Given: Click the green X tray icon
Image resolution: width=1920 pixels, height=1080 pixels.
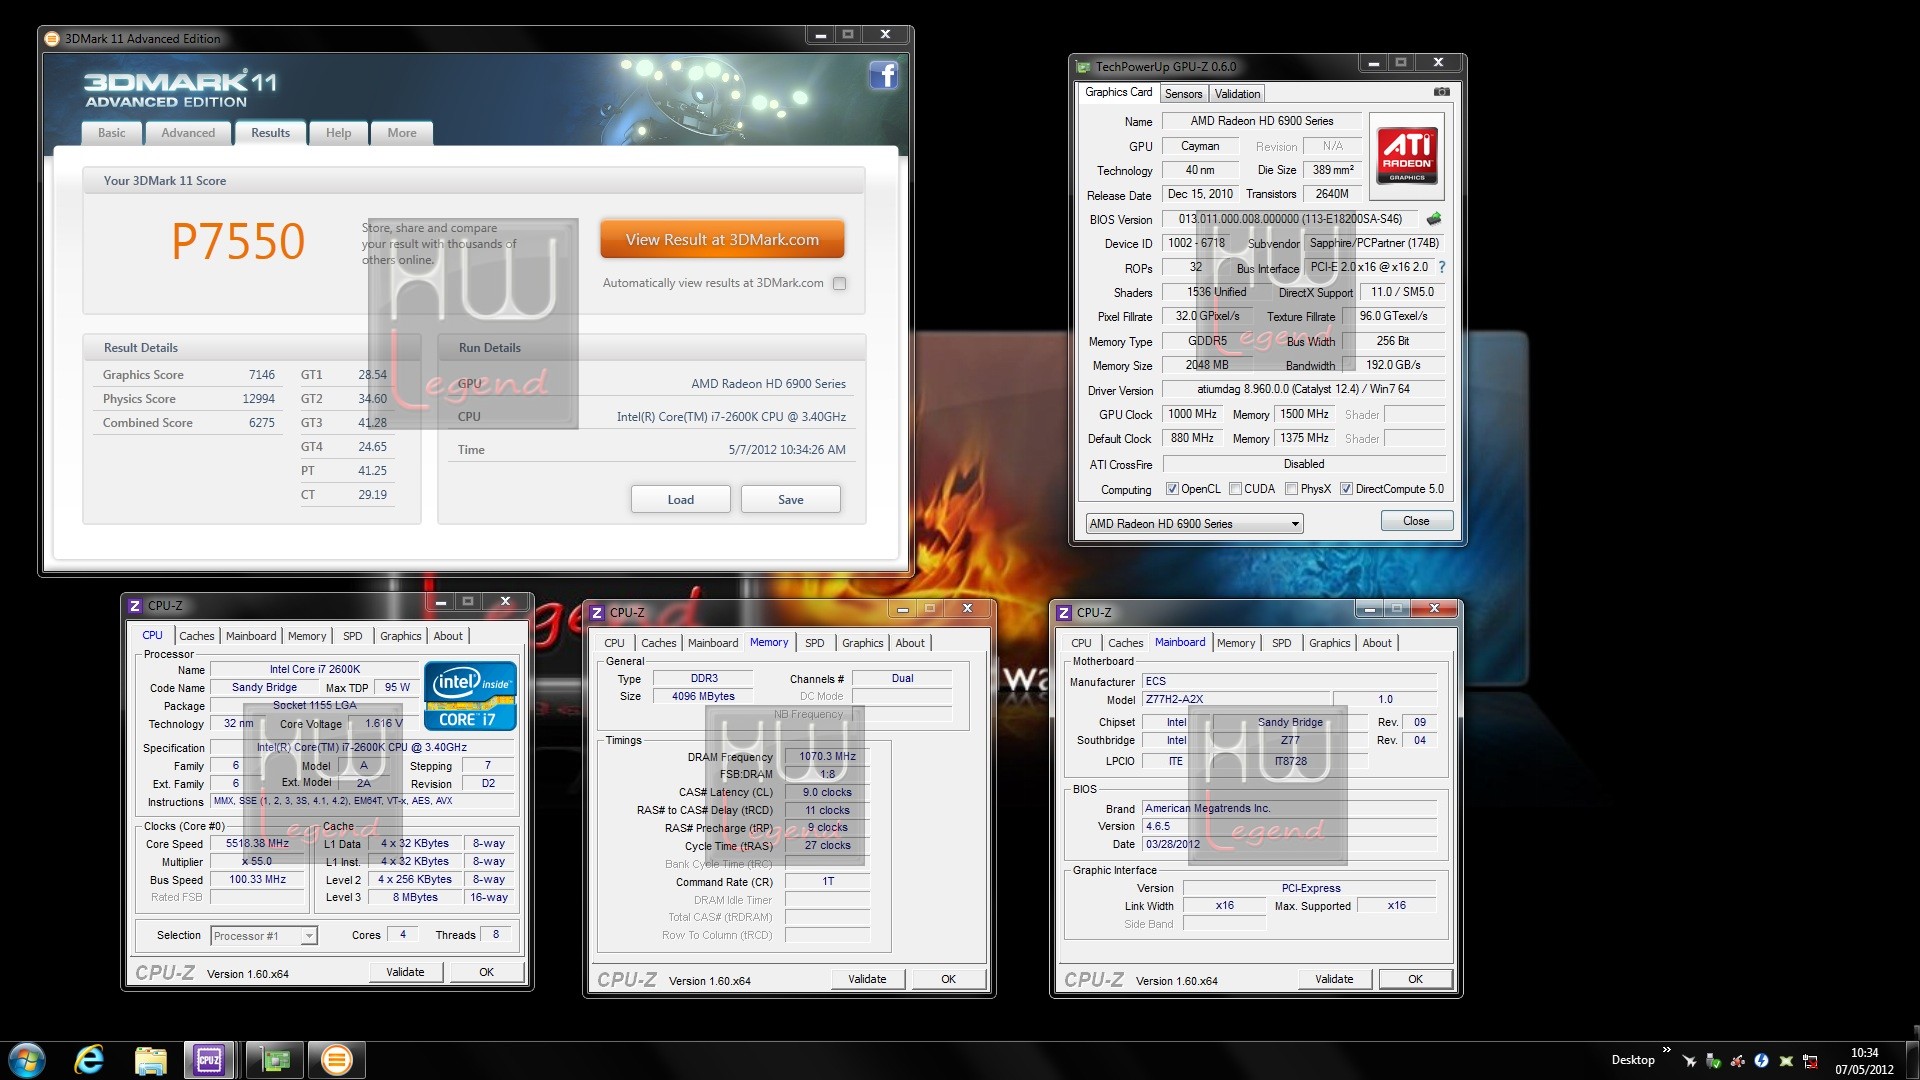Looking at the screenshot, I should click(x=1785, y=1061).
